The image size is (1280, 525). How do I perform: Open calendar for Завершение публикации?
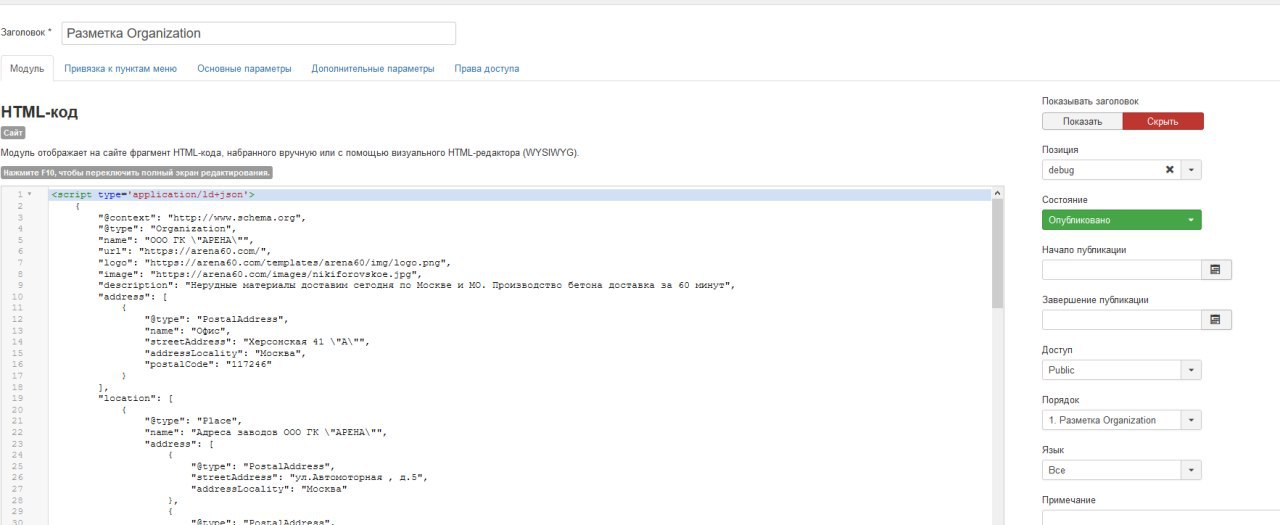(1216, 320)
